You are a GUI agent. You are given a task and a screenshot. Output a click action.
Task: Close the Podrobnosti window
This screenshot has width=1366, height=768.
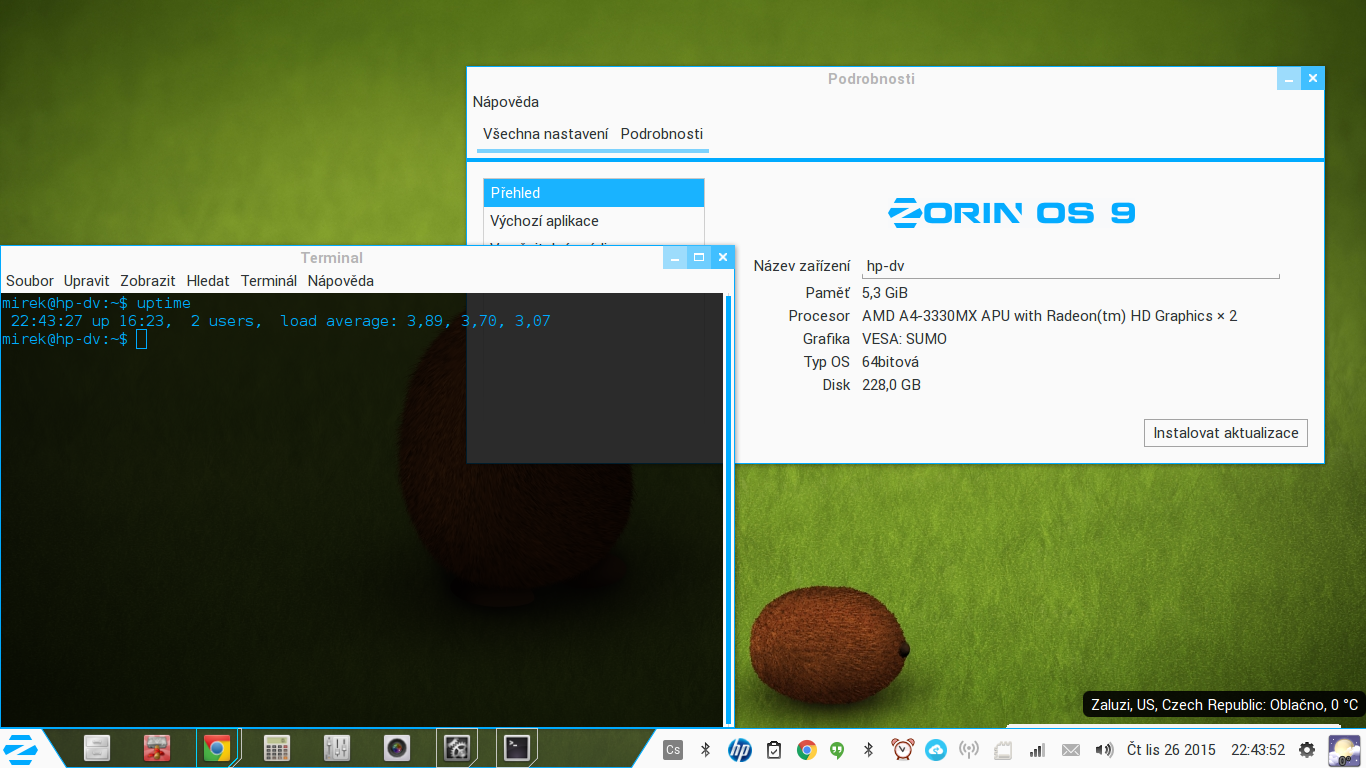point(1313,79)
